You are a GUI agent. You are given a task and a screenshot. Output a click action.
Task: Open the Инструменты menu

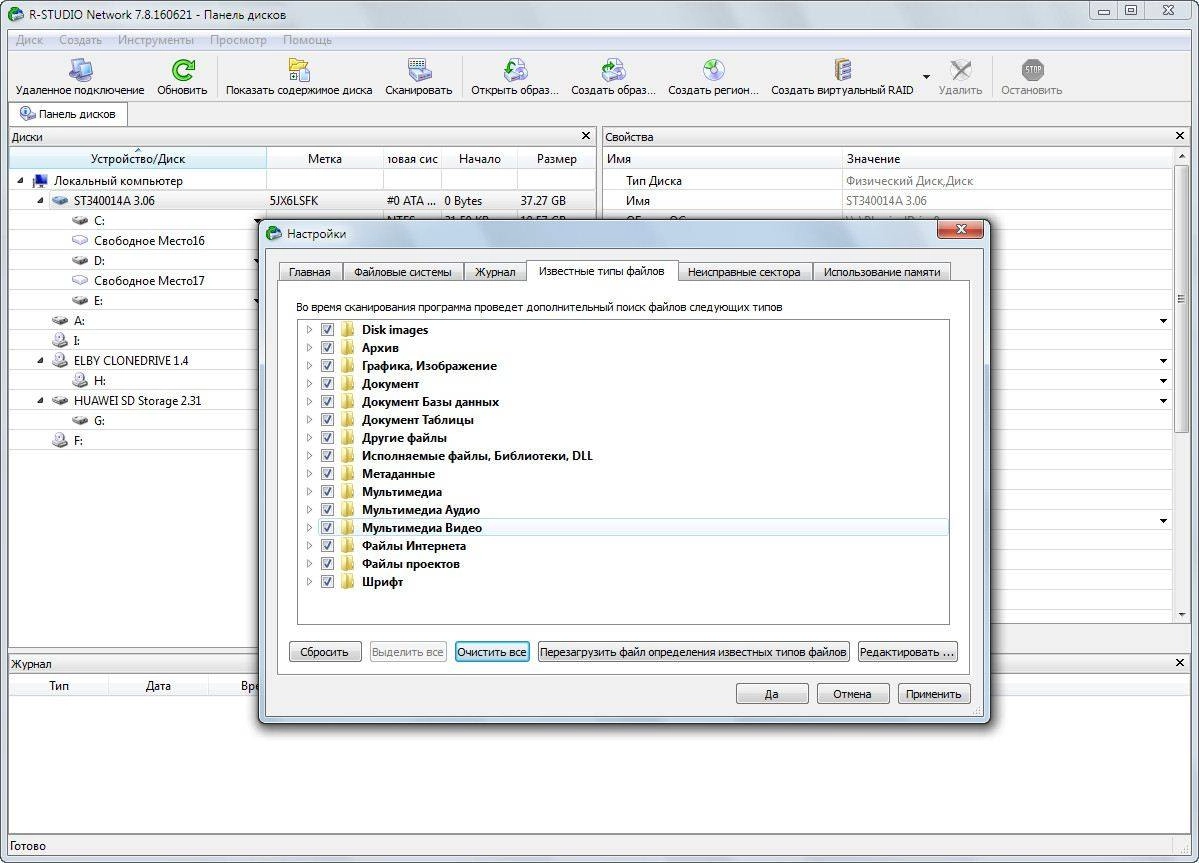[155, 40]
